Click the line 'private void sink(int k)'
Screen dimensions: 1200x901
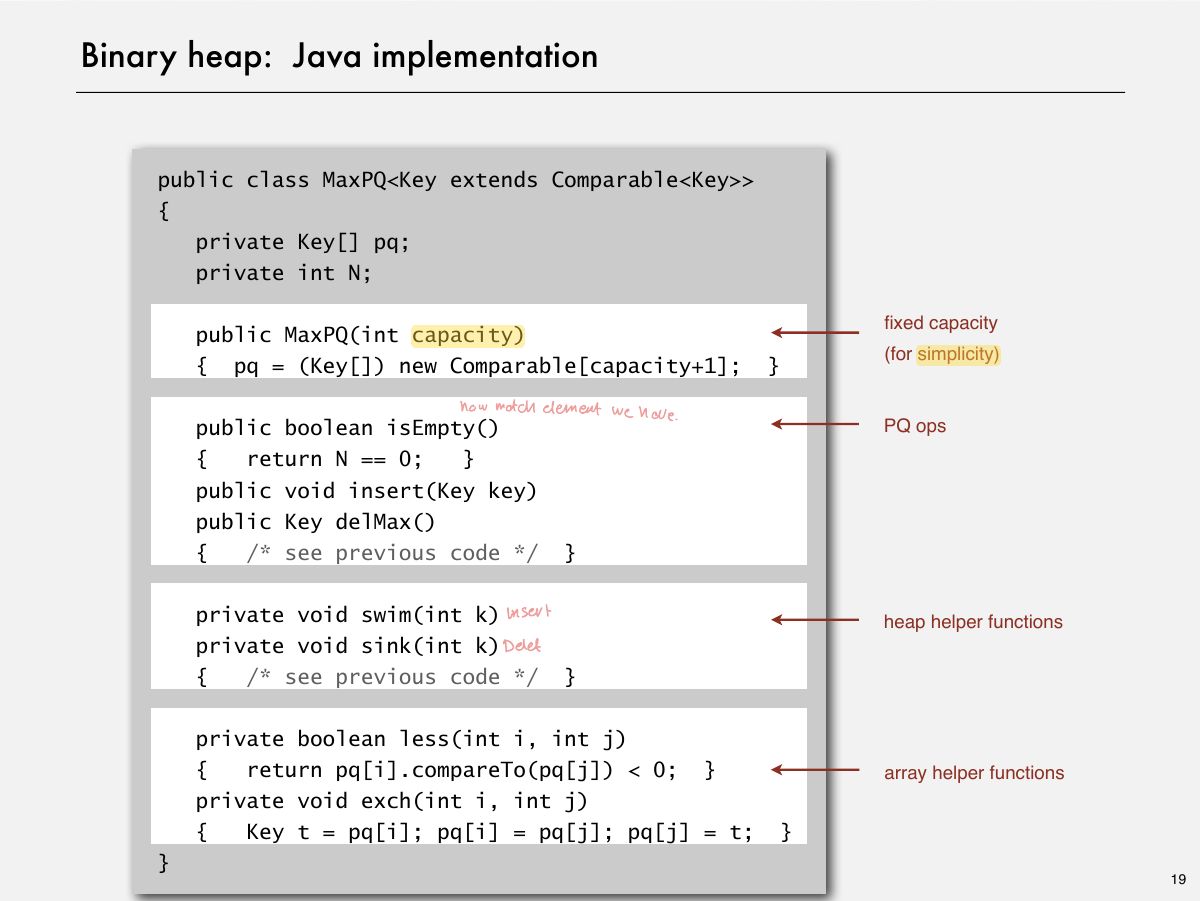point(347,646)
